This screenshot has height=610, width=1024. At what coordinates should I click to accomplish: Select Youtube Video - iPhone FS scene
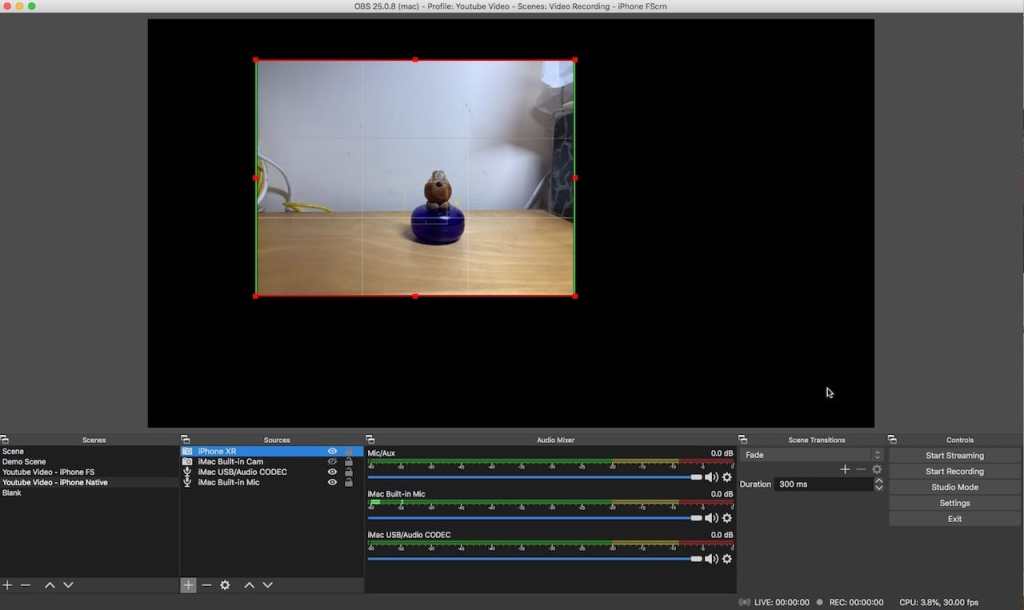[x=48, y=472]
